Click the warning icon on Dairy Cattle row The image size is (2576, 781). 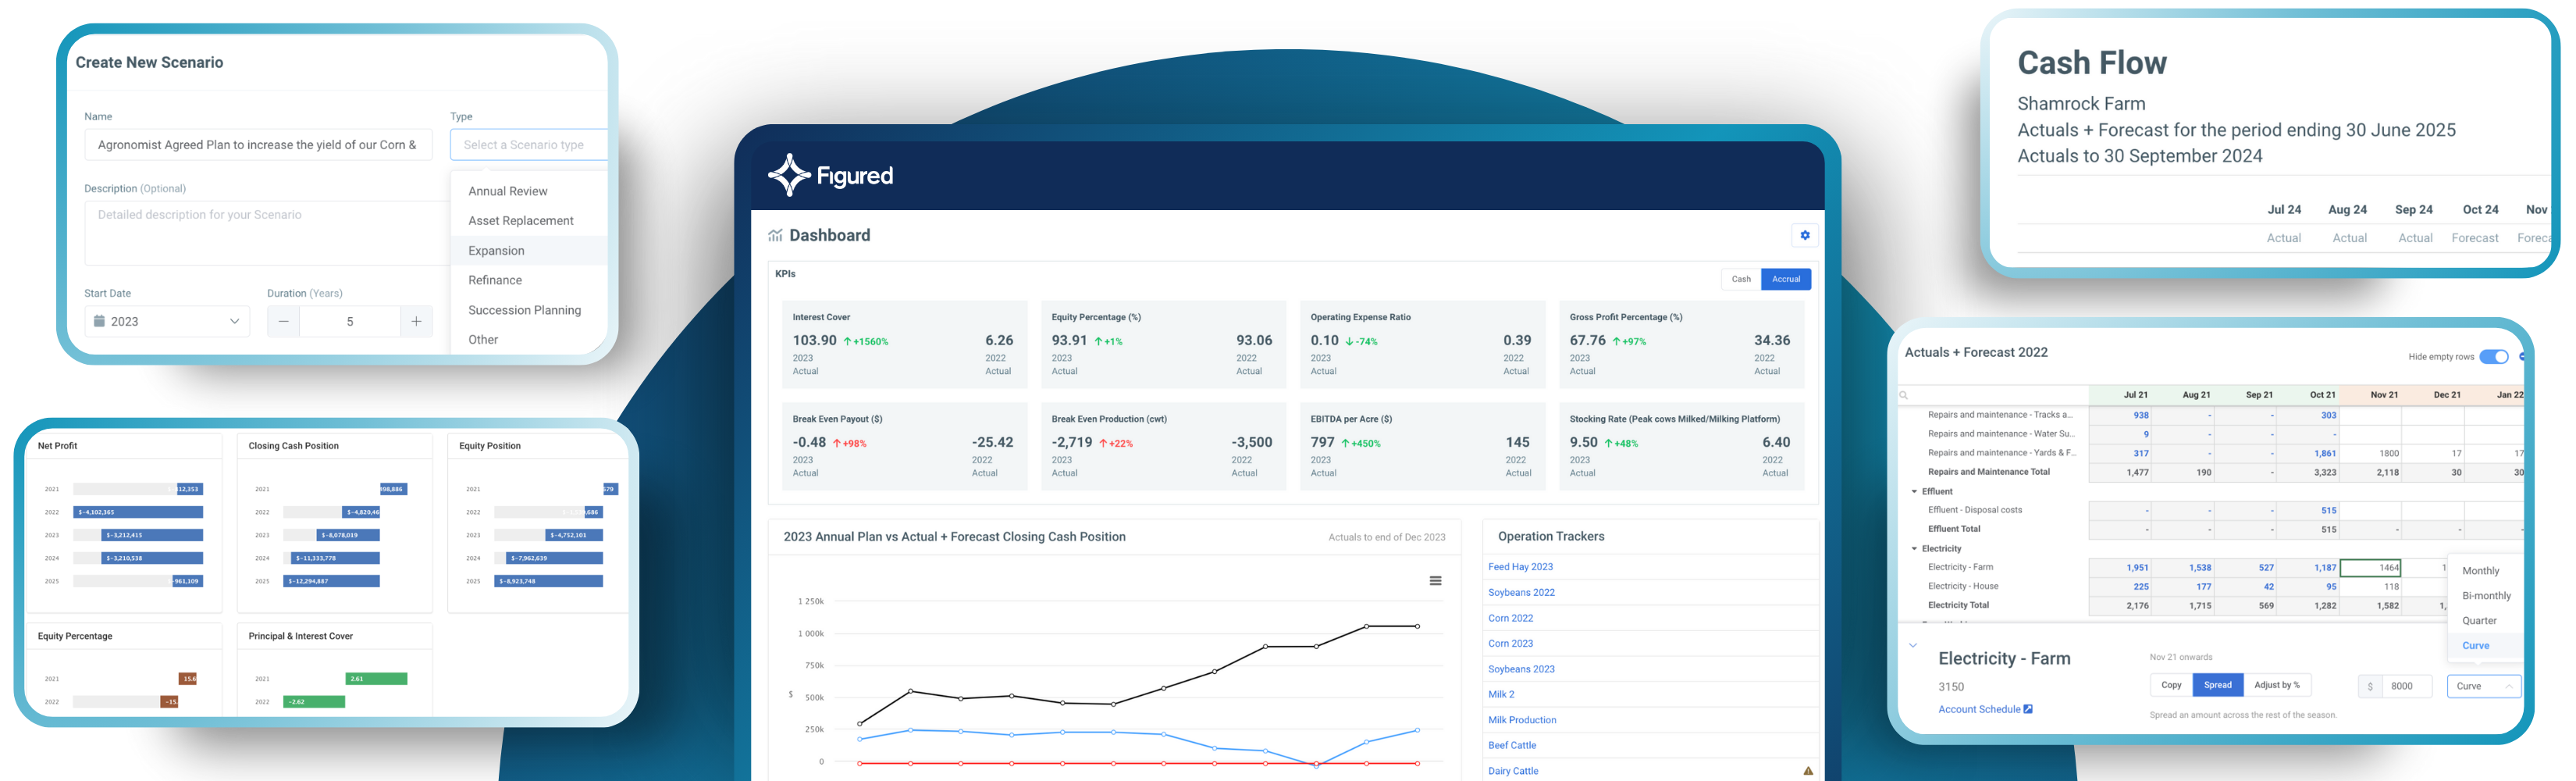1807,771
